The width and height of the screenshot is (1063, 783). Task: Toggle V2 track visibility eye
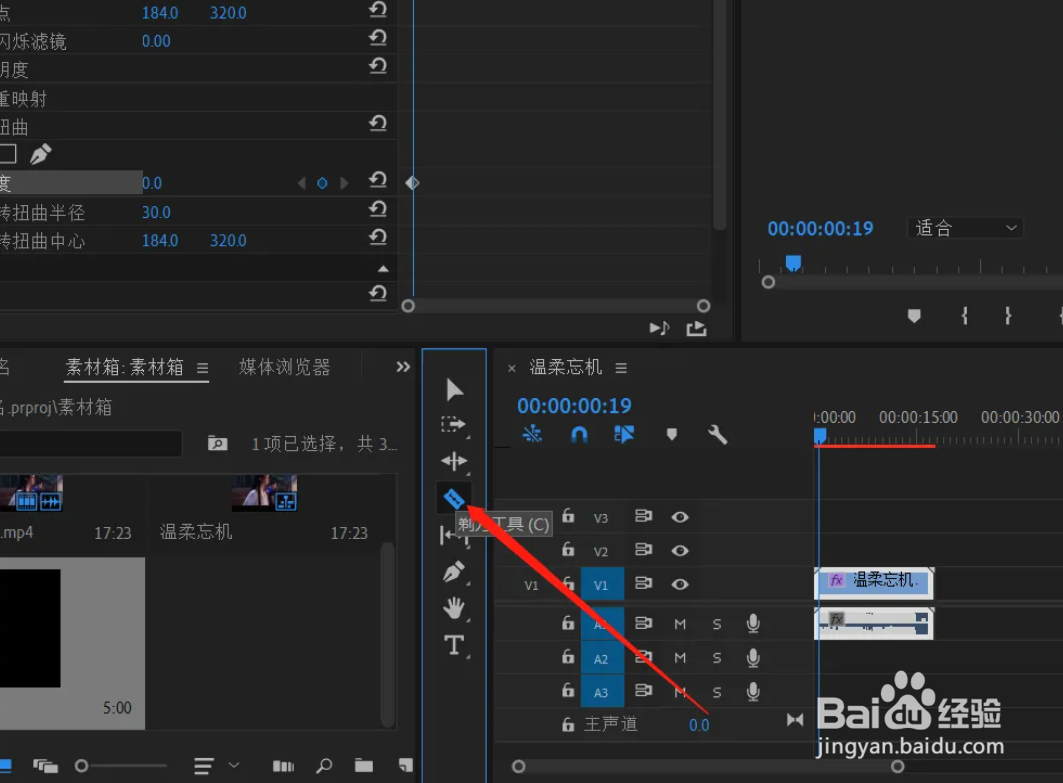680,550
